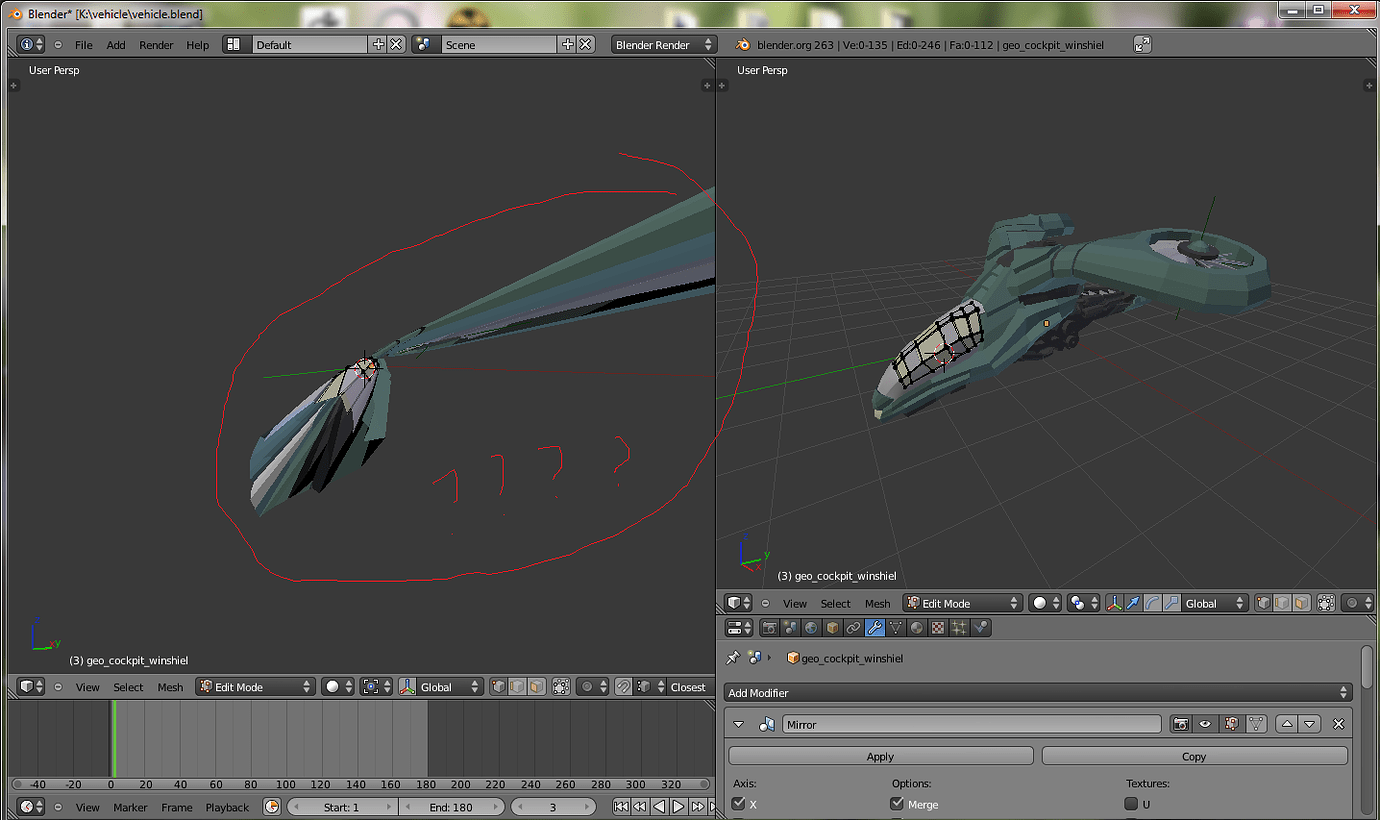Click the Apply button on Mirror modifier
This screenshot has width=1380, height=820.
pyautogui.click(x=881, y=756)
